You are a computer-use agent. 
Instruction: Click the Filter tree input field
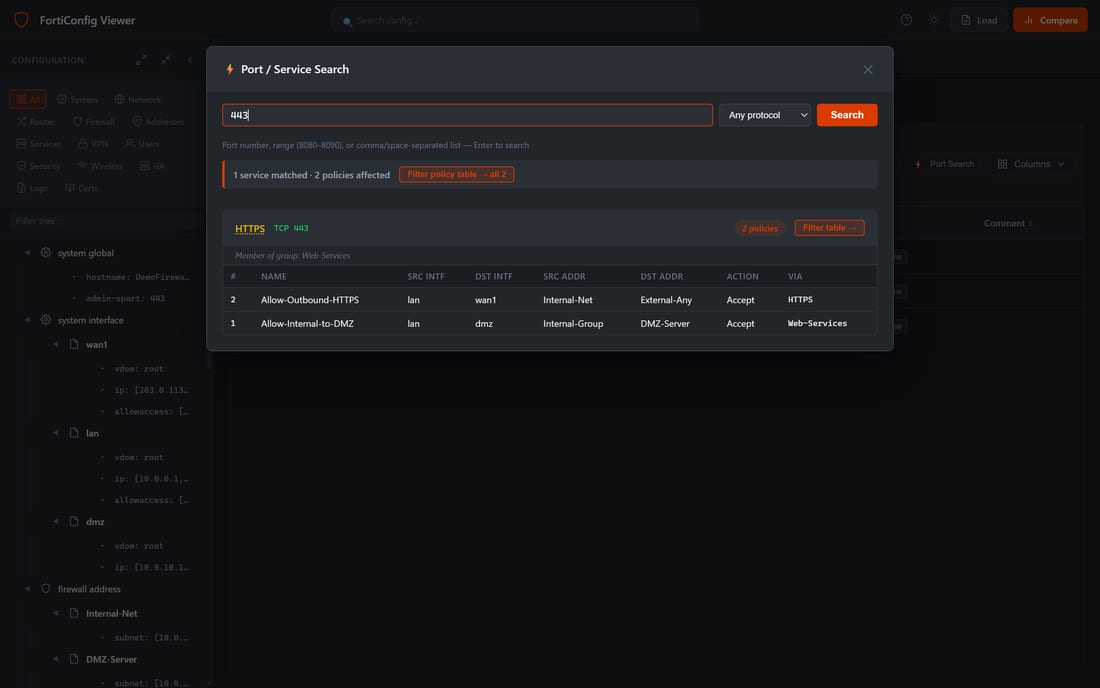click(x=105, y=221)
